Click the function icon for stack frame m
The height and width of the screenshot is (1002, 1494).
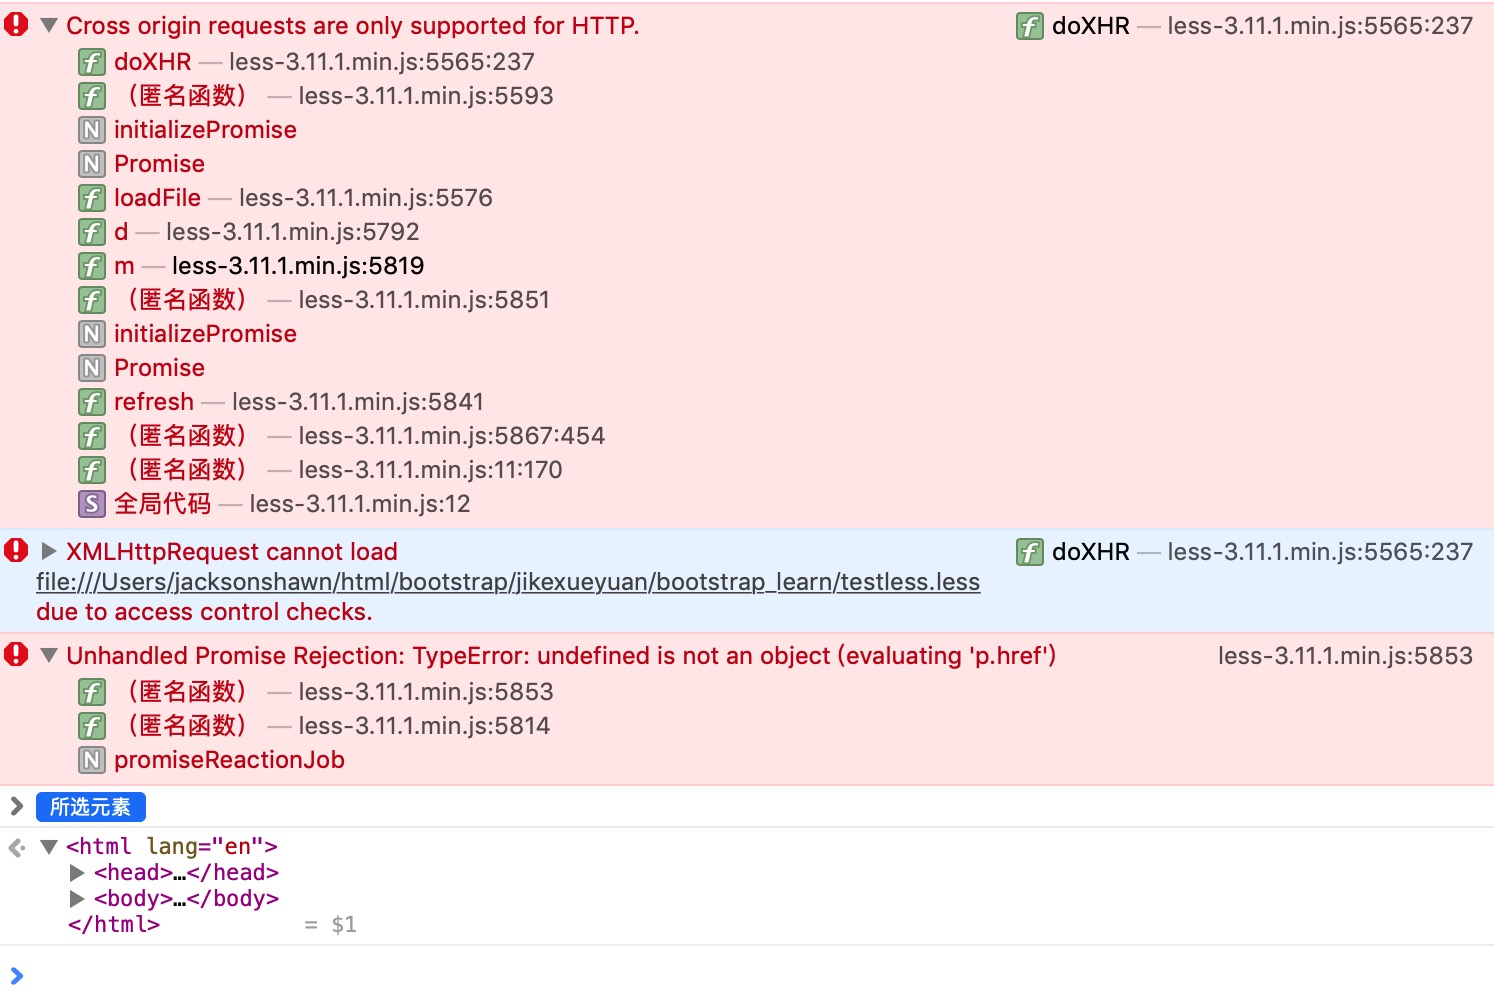(92, 266)
